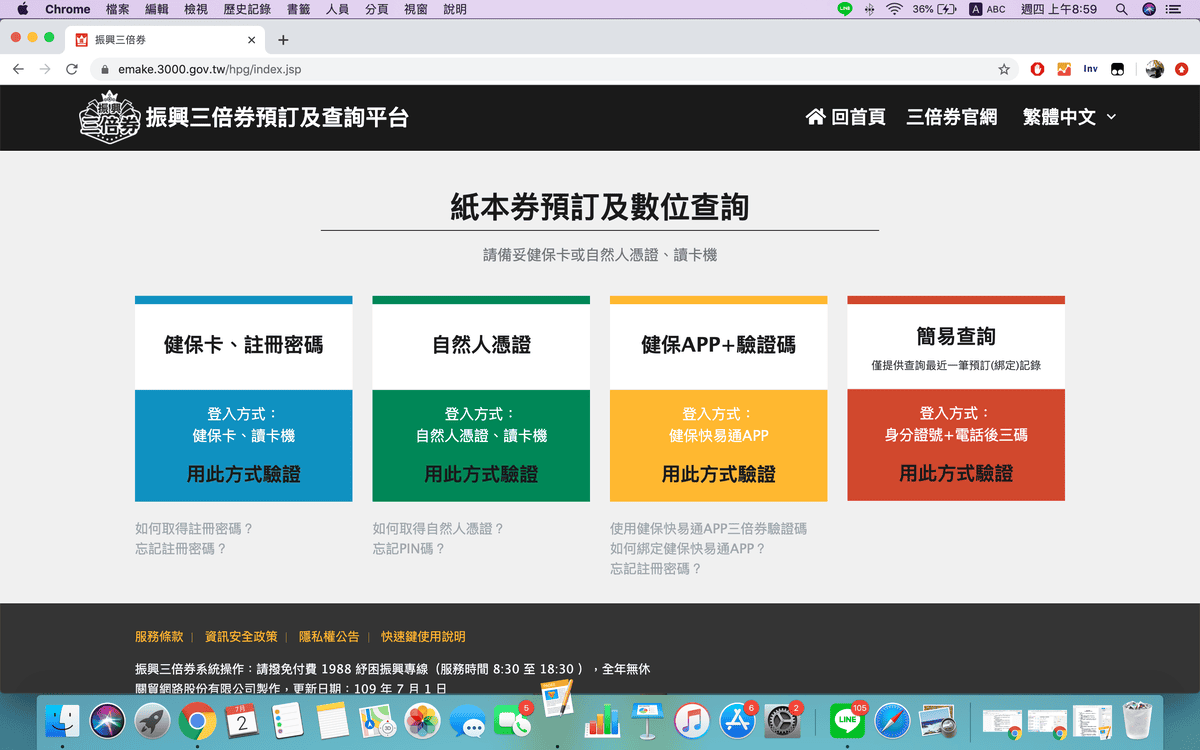The image size is (1200, 750).
Task: Reload the page with the refresh icon
Action: point(72,69)
